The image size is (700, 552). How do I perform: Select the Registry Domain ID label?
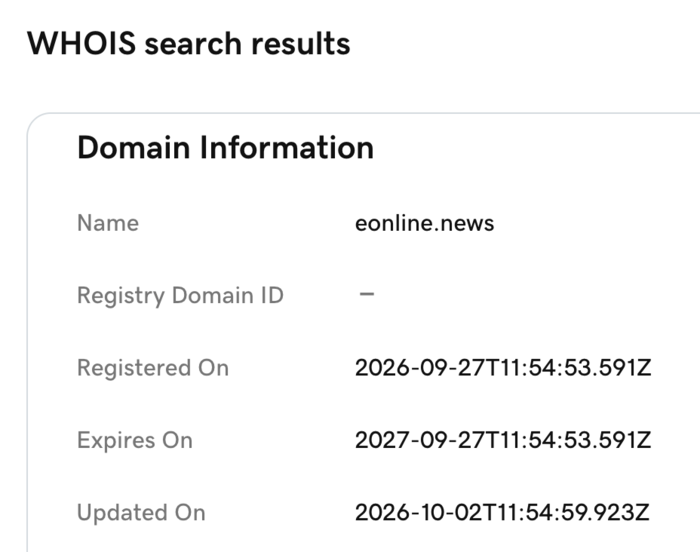coord(180,296)
